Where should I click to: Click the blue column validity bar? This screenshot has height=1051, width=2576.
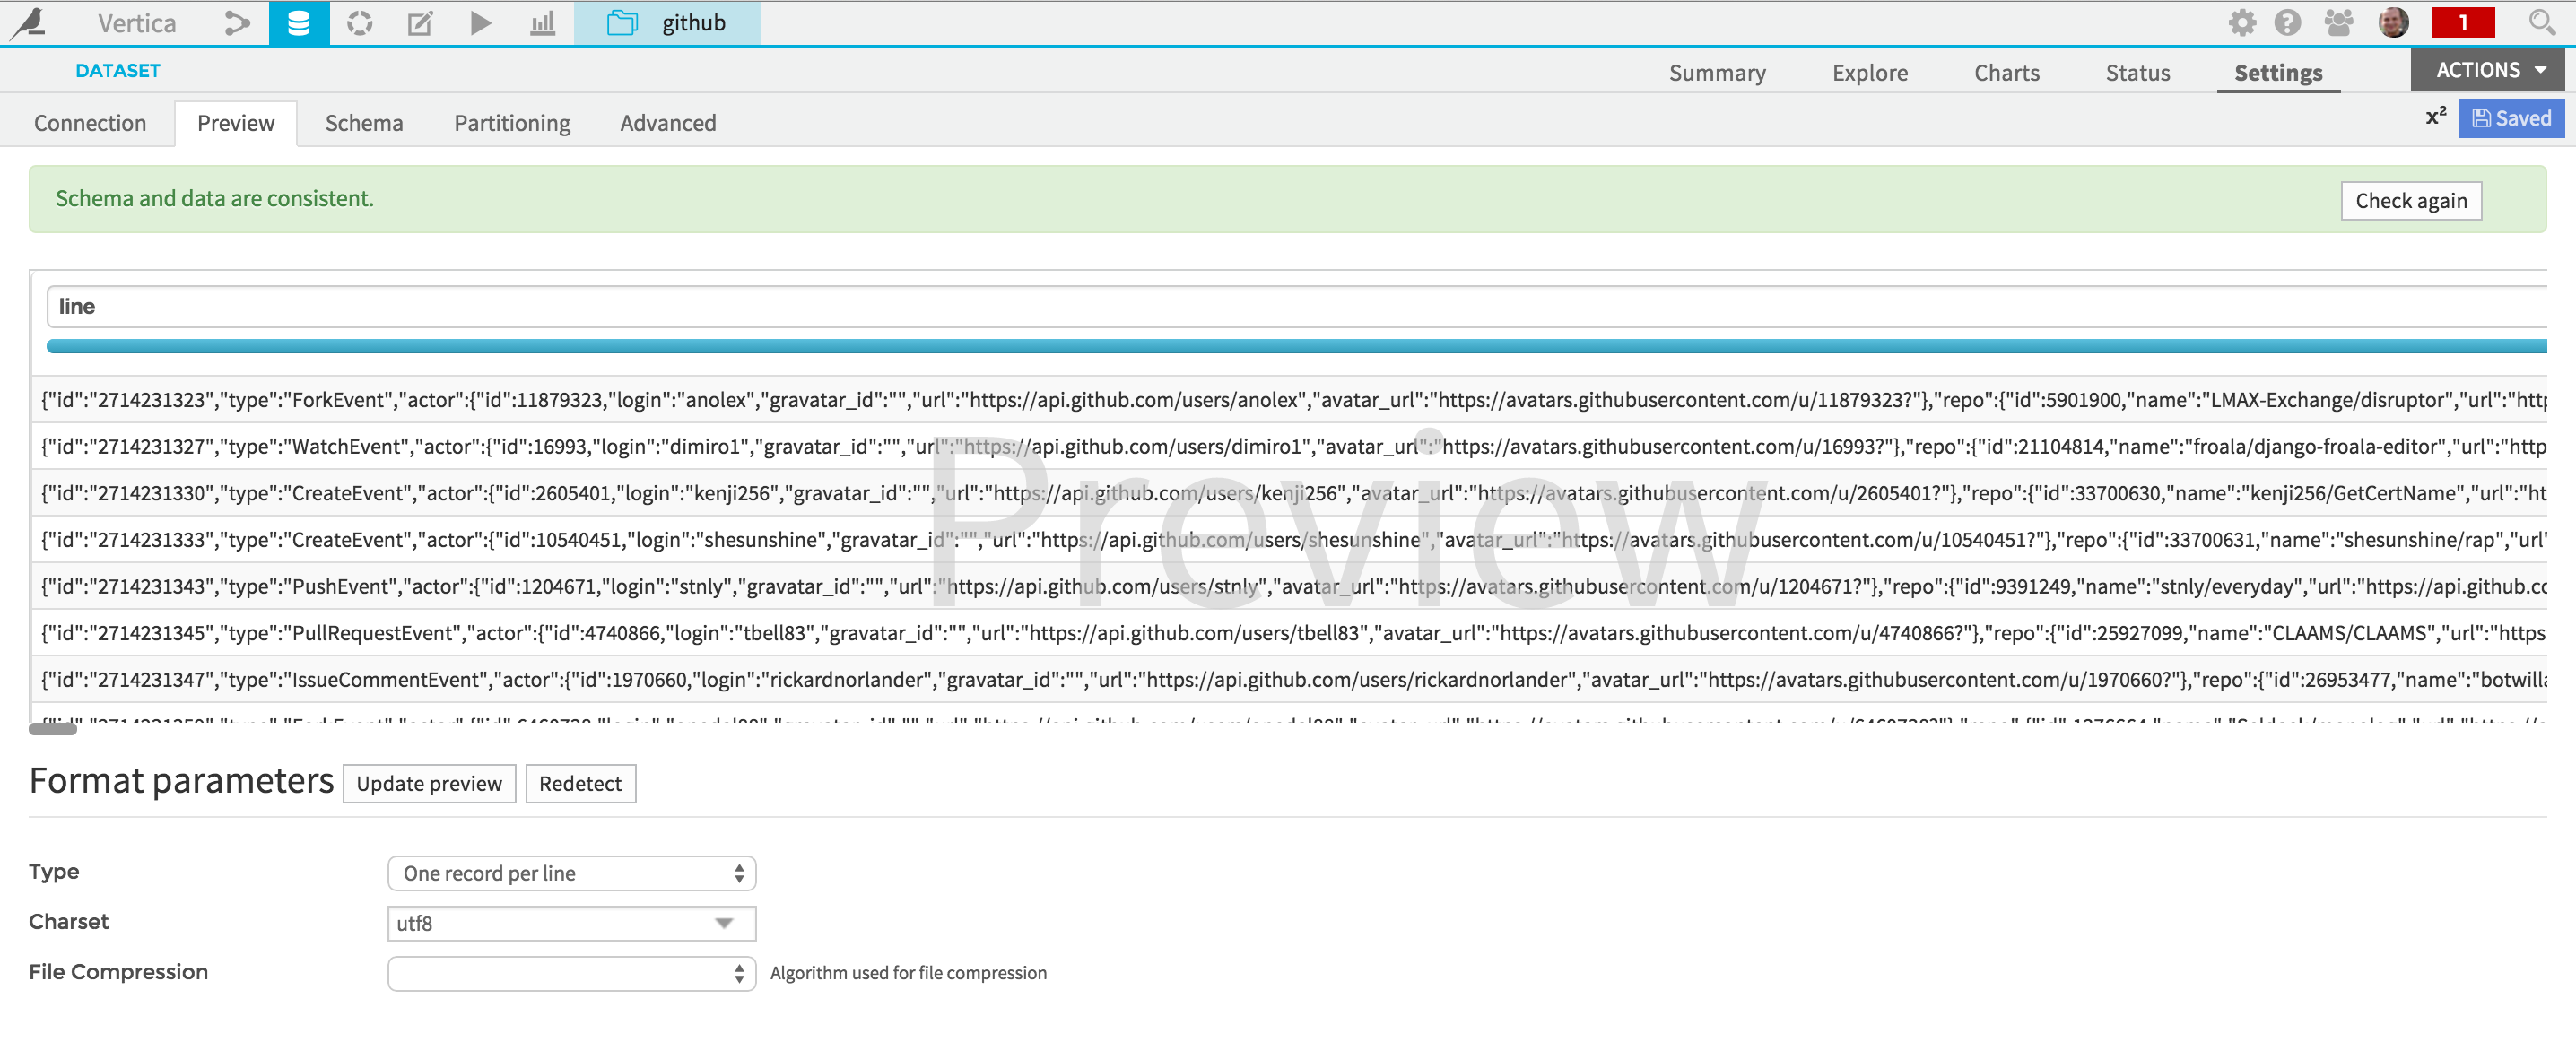click(x=1296, y=346)
